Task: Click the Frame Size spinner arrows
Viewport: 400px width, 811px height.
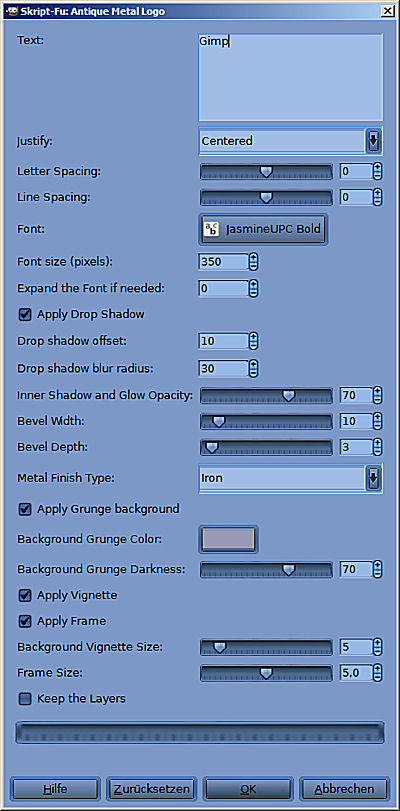Action: point(378,672)
